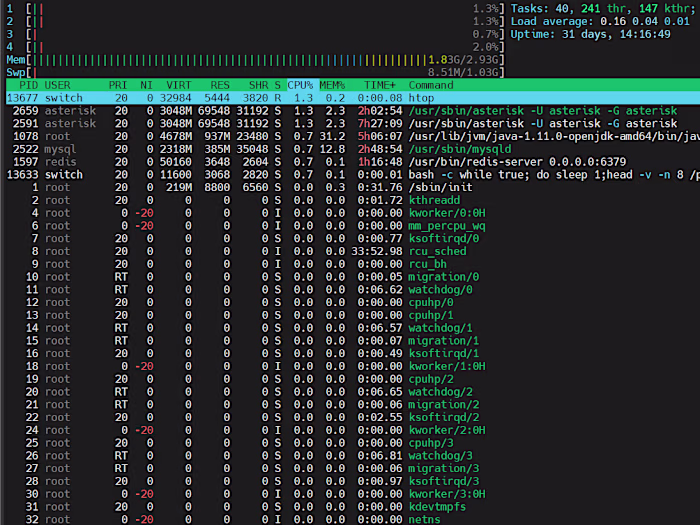Select the kworker/3:0H process row
The image size is (700, 525).
click(353, 494)
